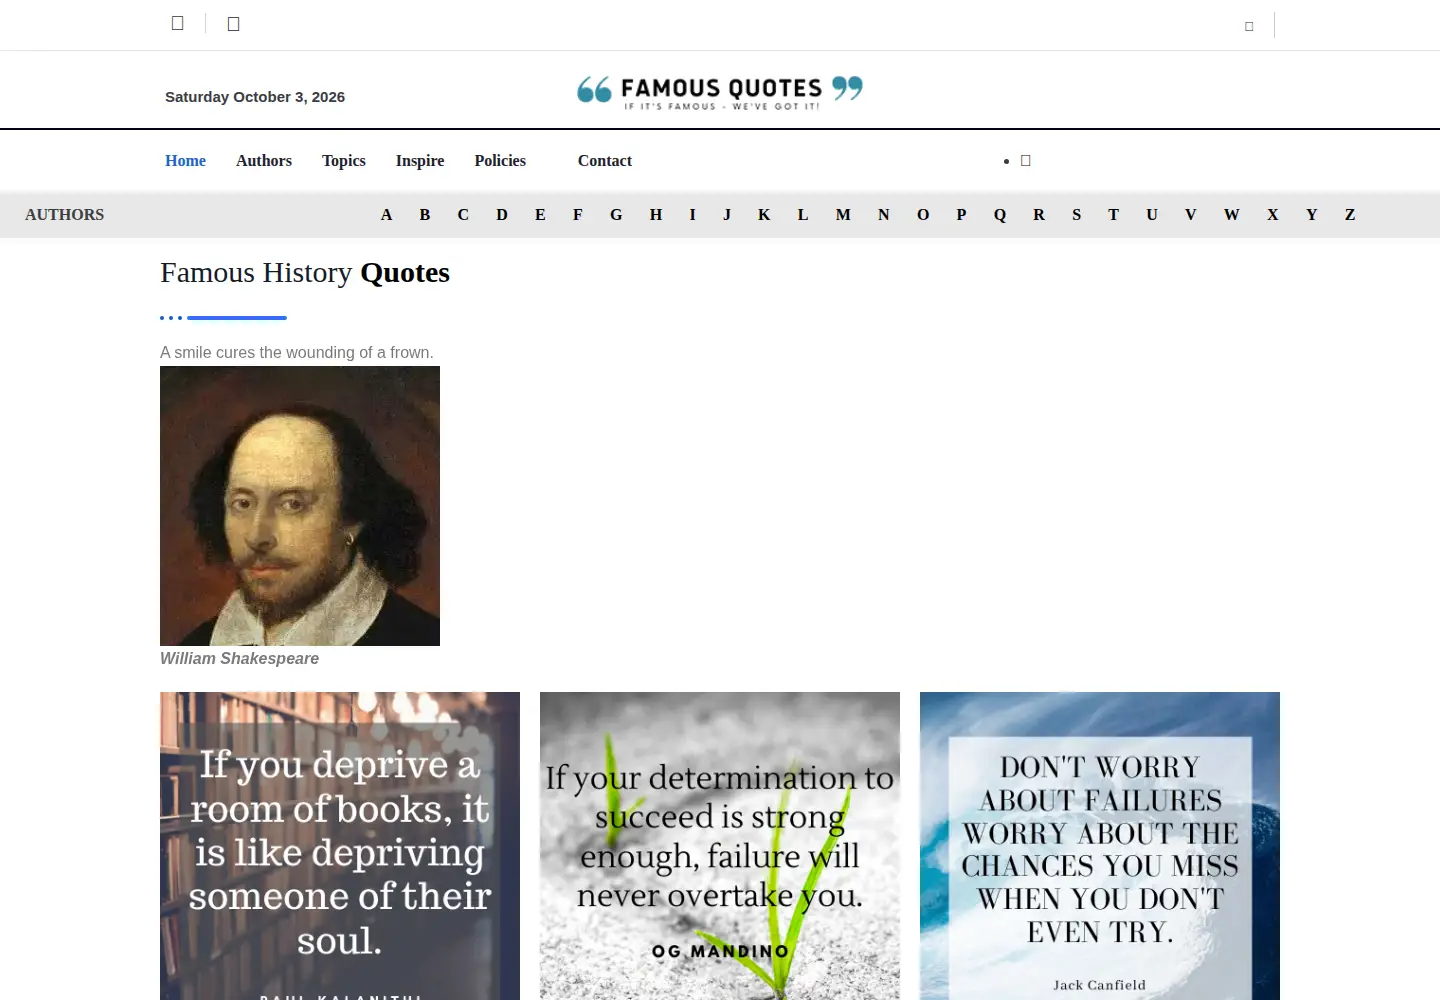
Task: Click the "Famous History Quotes" heading
Action: click(305, 273)
